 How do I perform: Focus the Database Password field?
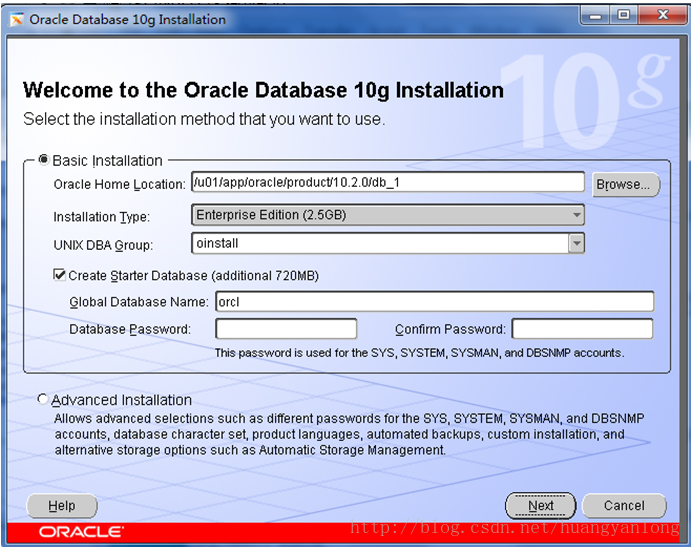[286, 329]
